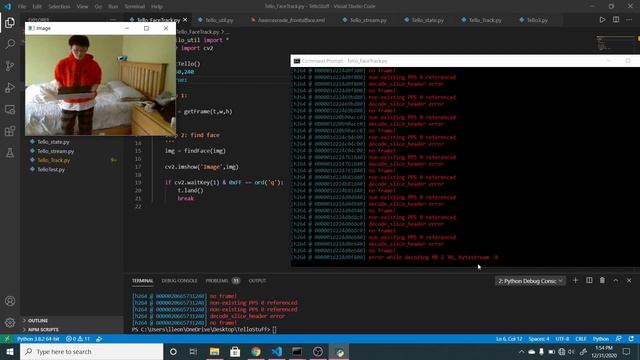Click the remote indicator in status bar
640x360 pixels.
(7, 339)
